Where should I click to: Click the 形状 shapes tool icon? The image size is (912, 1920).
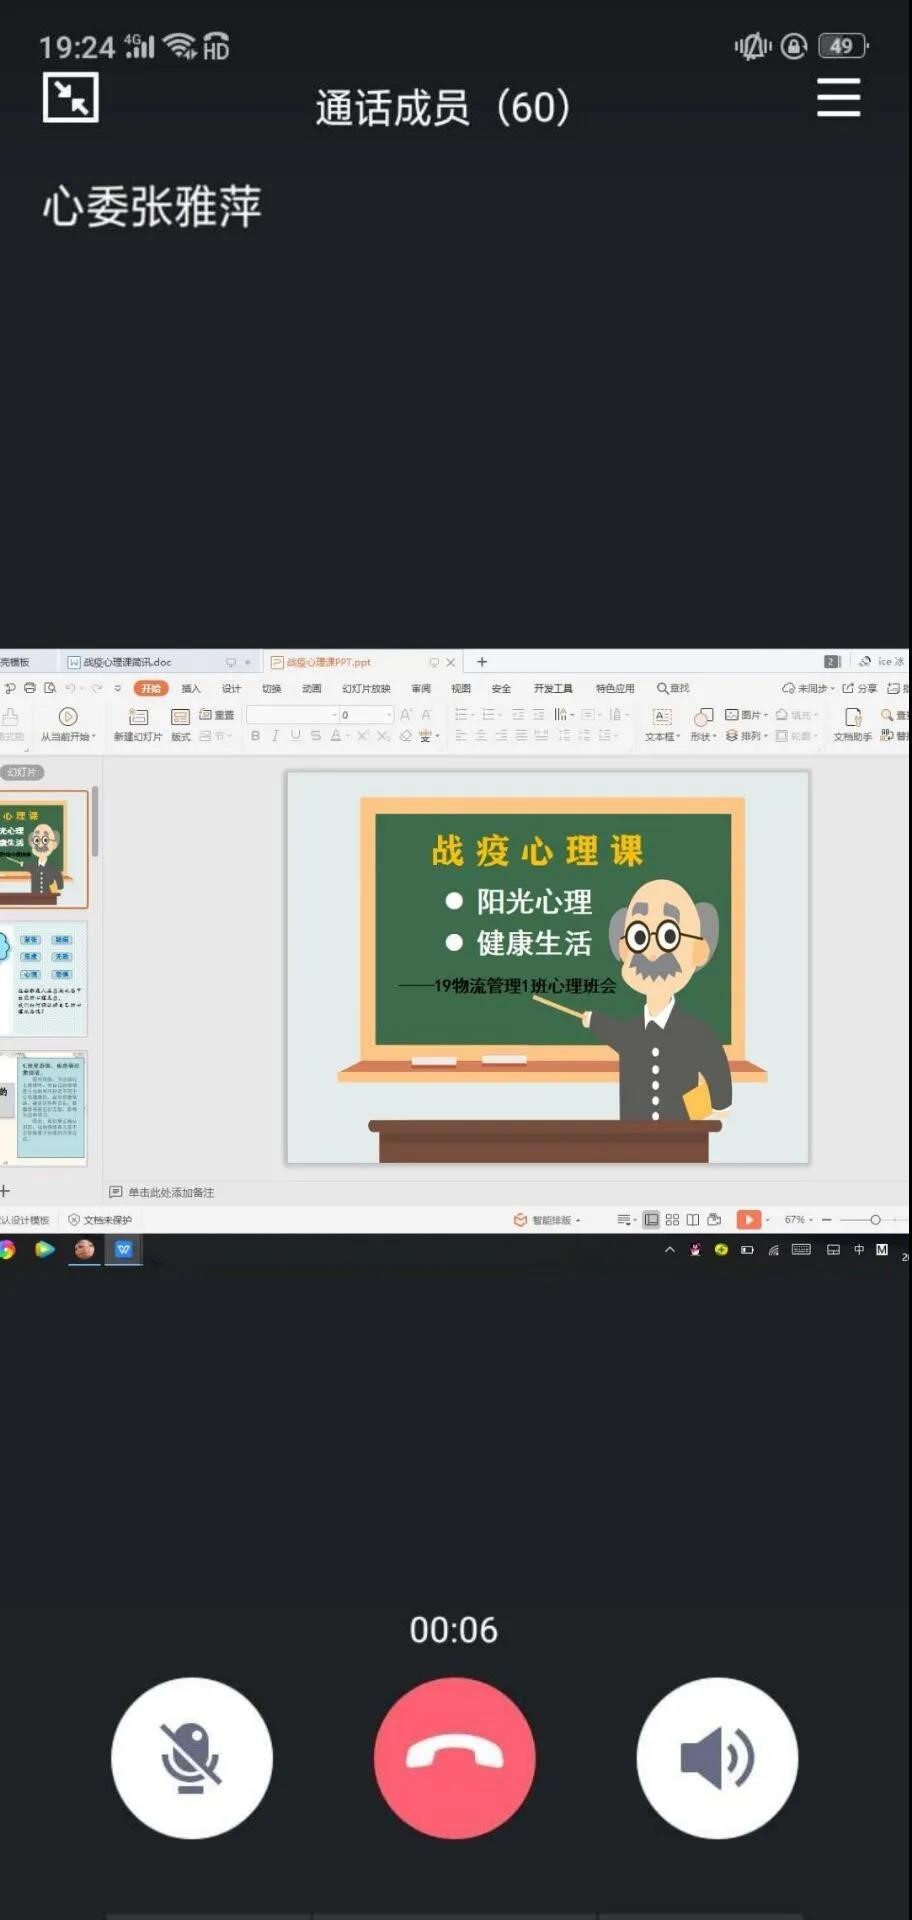[x=703, y=717]
